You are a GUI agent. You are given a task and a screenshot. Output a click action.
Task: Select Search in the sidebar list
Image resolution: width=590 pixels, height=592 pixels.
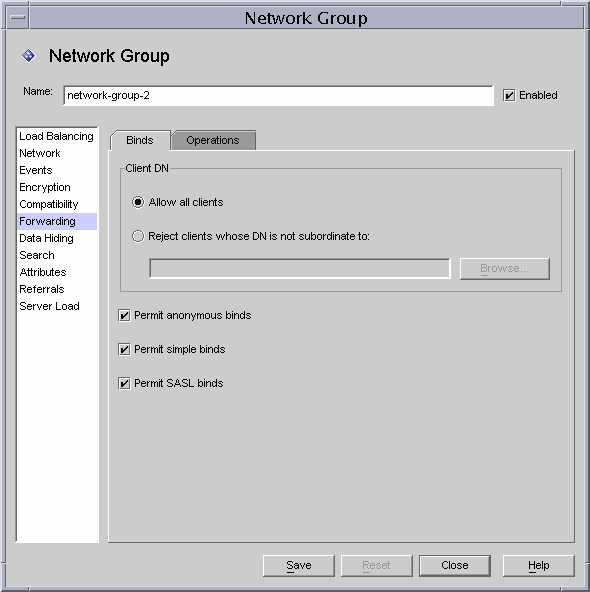(x=57, y=255)
